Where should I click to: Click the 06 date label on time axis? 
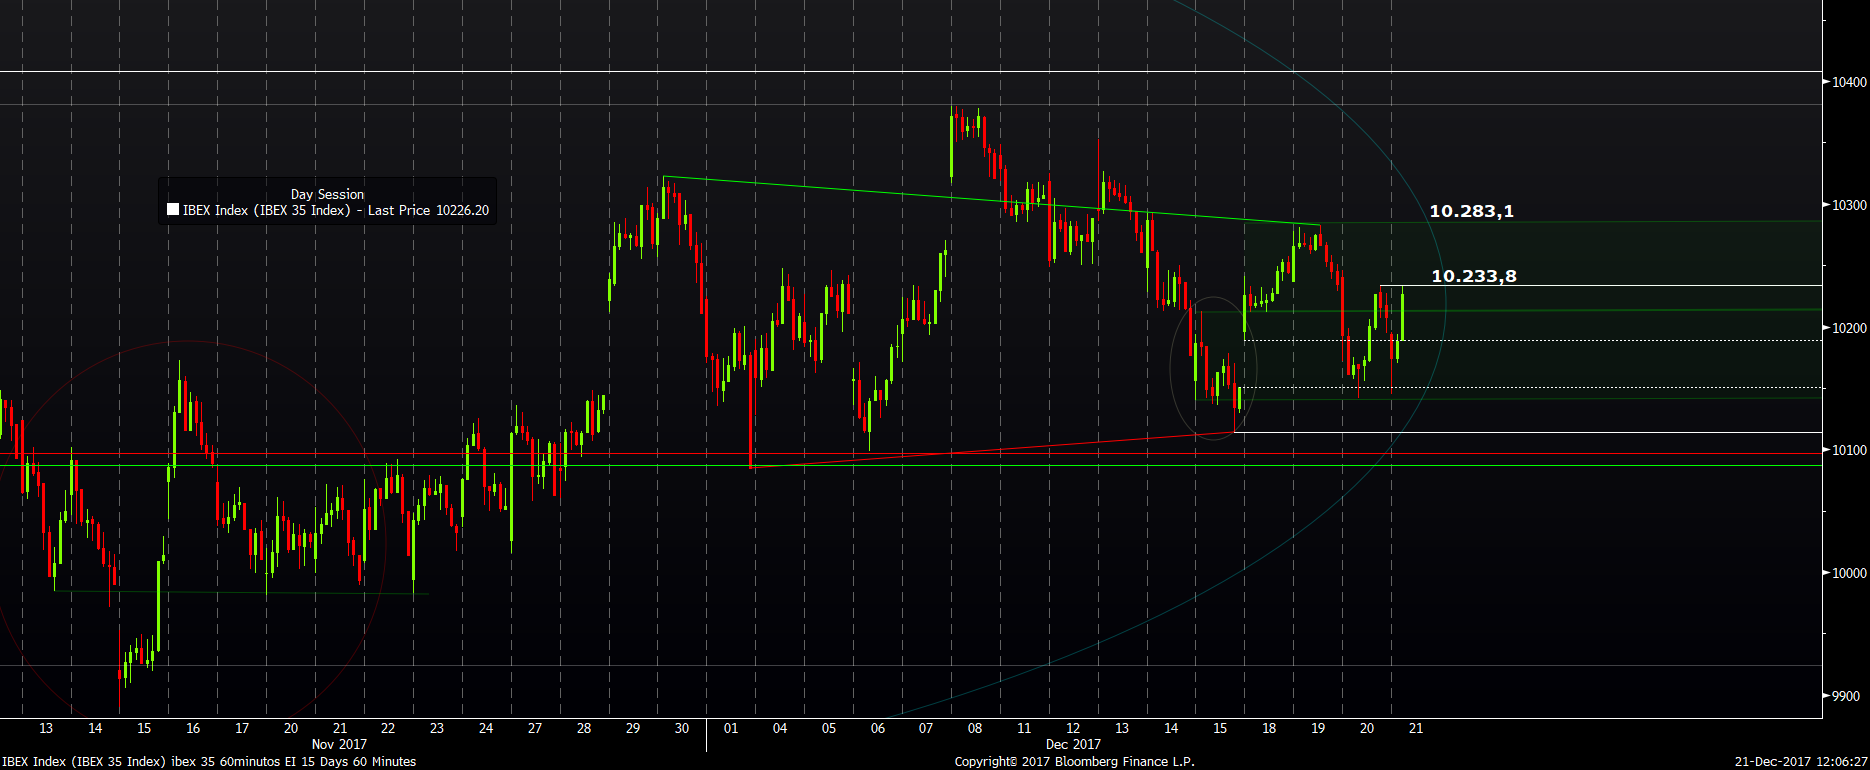point(878,728)
